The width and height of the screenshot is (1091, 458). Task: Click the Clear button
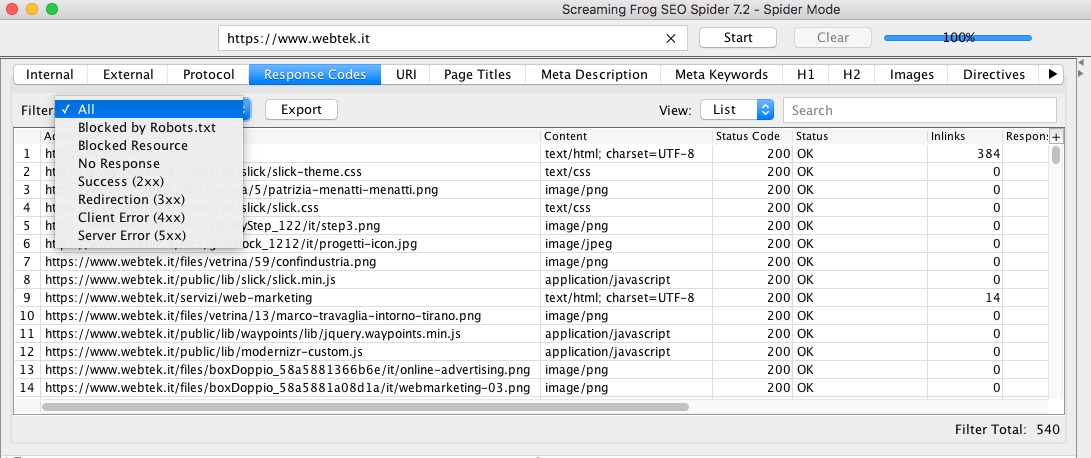[x=833, y=38]
